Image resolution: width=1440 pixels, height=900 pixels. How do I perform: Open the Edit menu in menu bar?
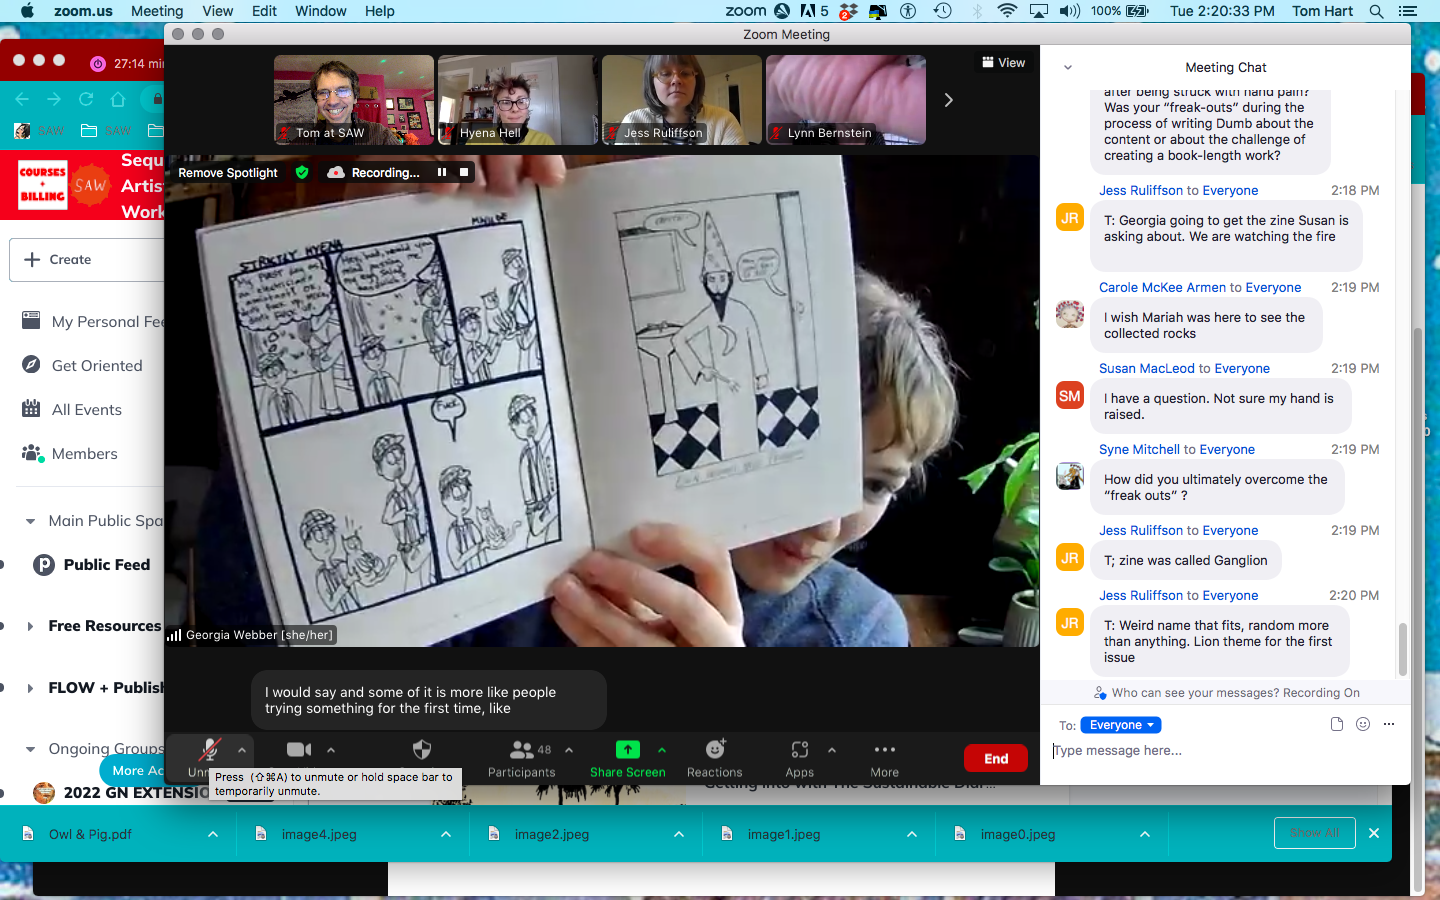pyautogui.click(x=264, y=11)
